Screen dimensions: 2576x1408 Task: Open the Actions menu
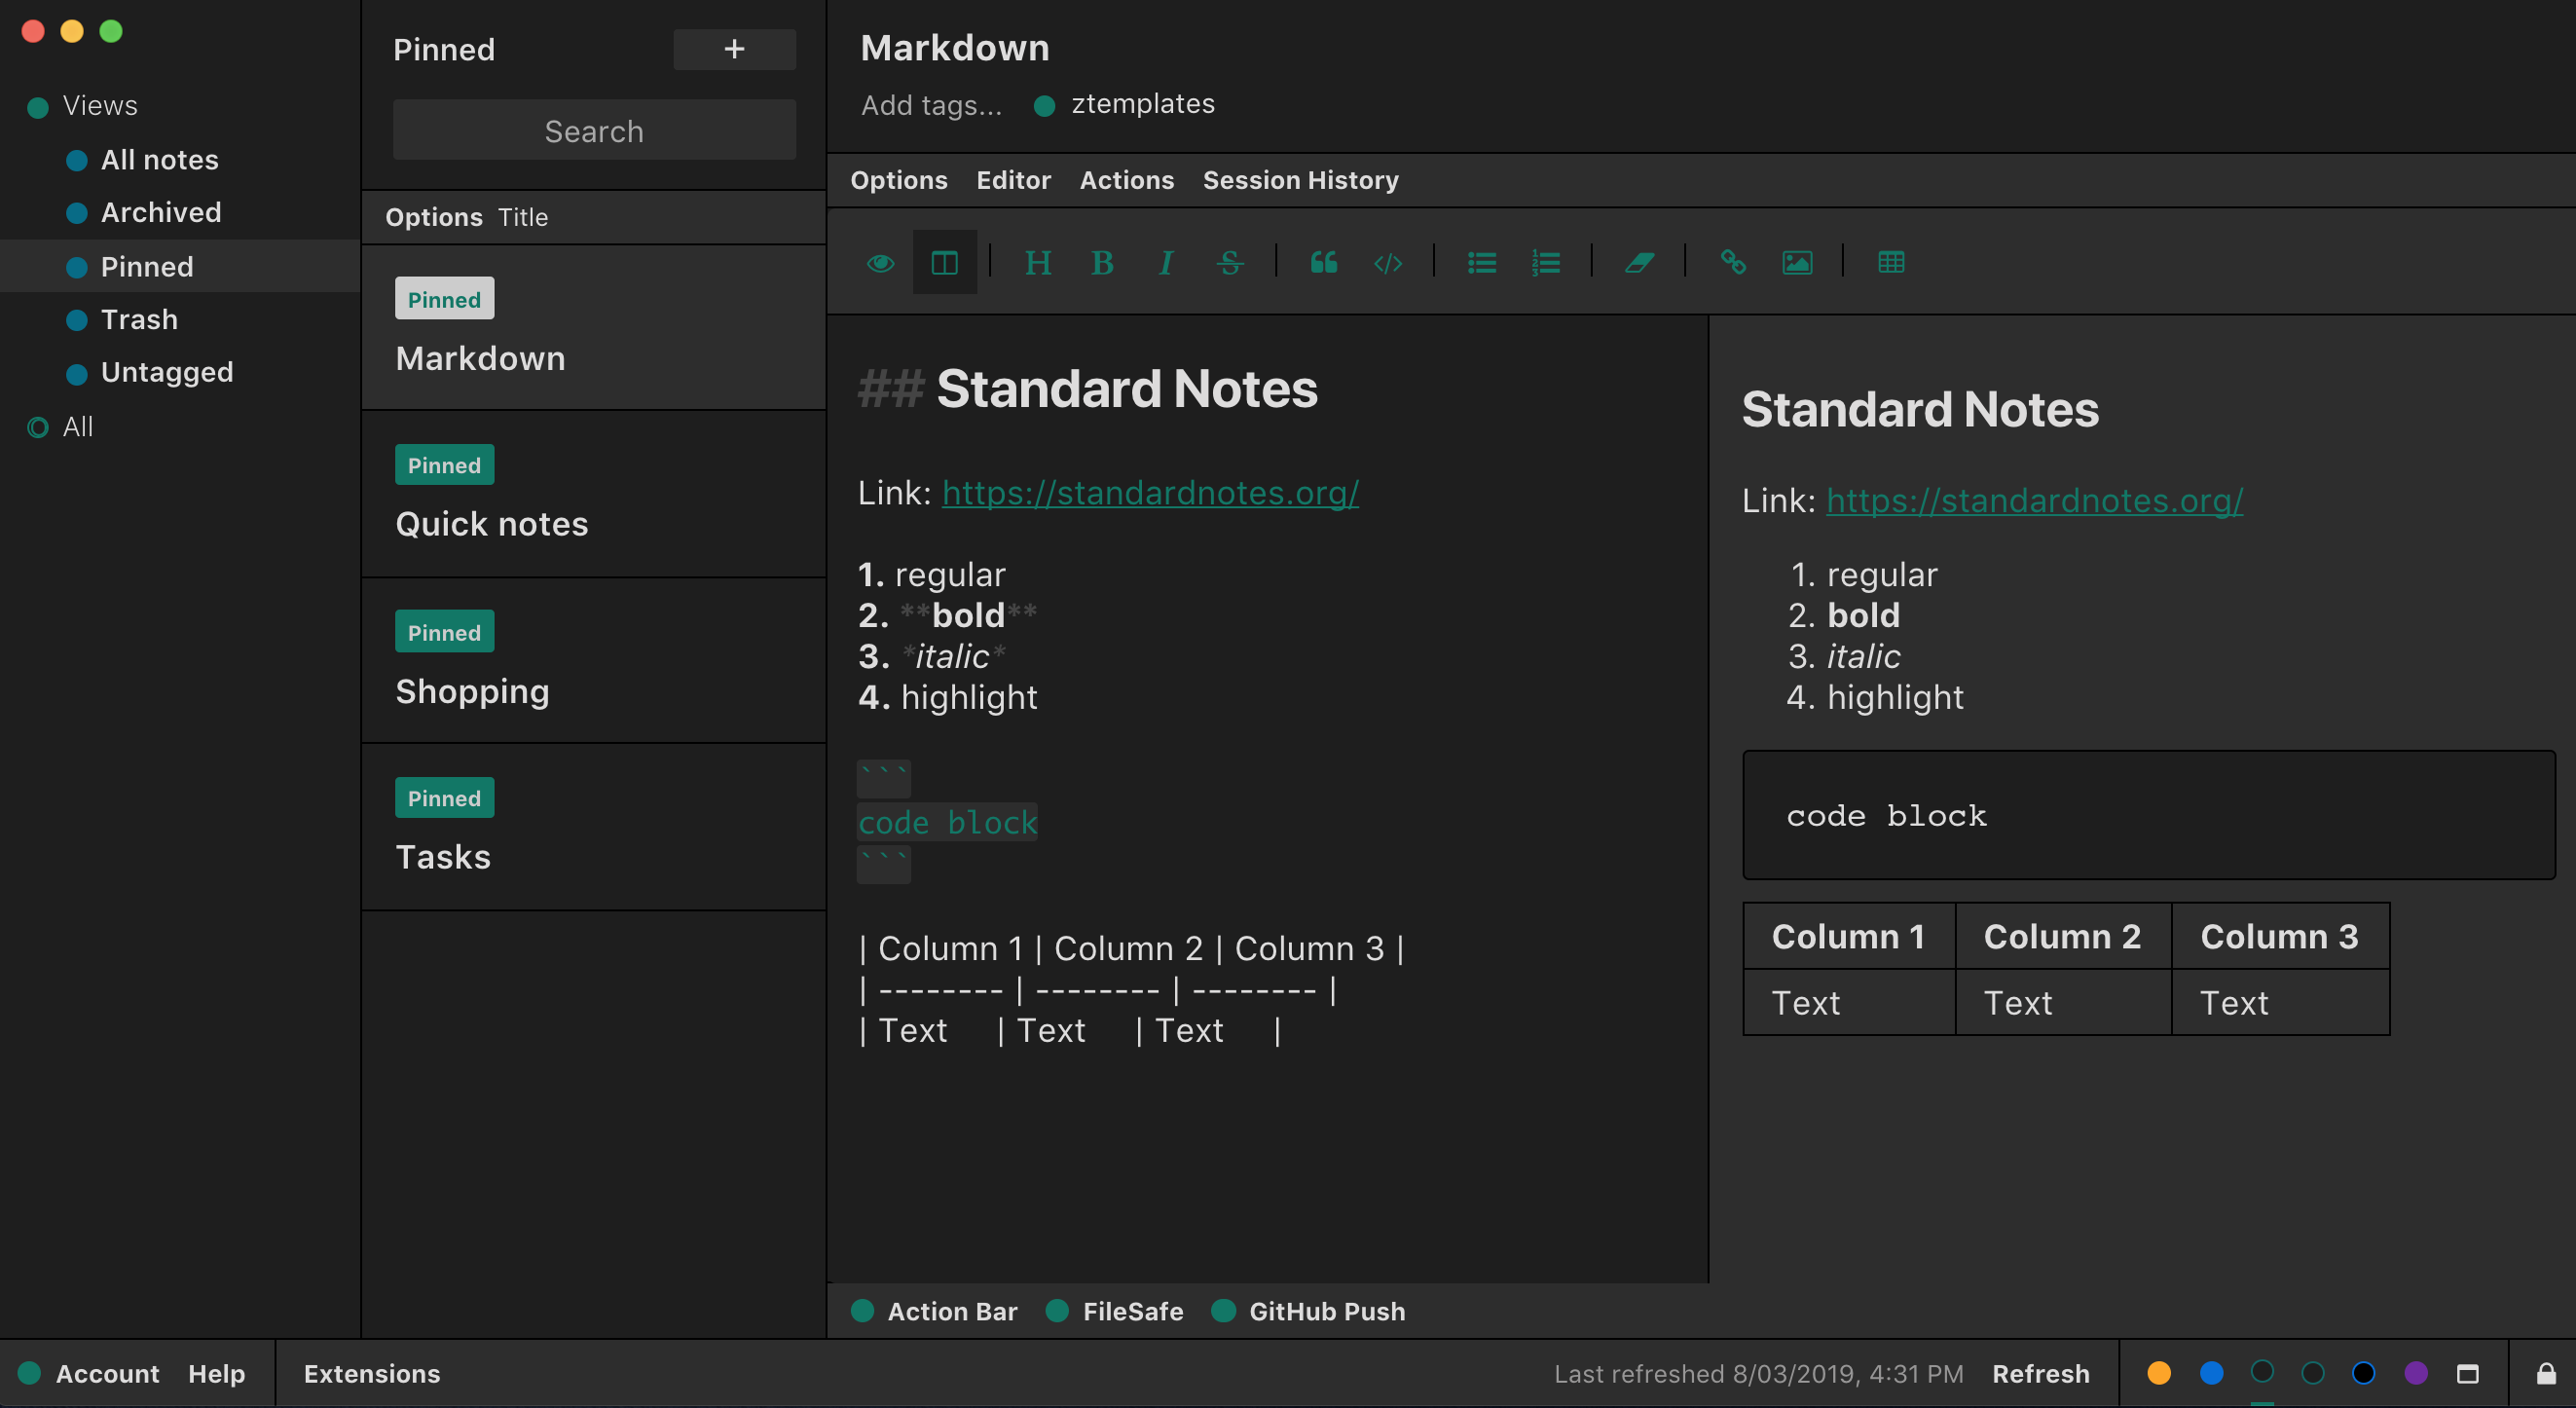(1126, 180)
